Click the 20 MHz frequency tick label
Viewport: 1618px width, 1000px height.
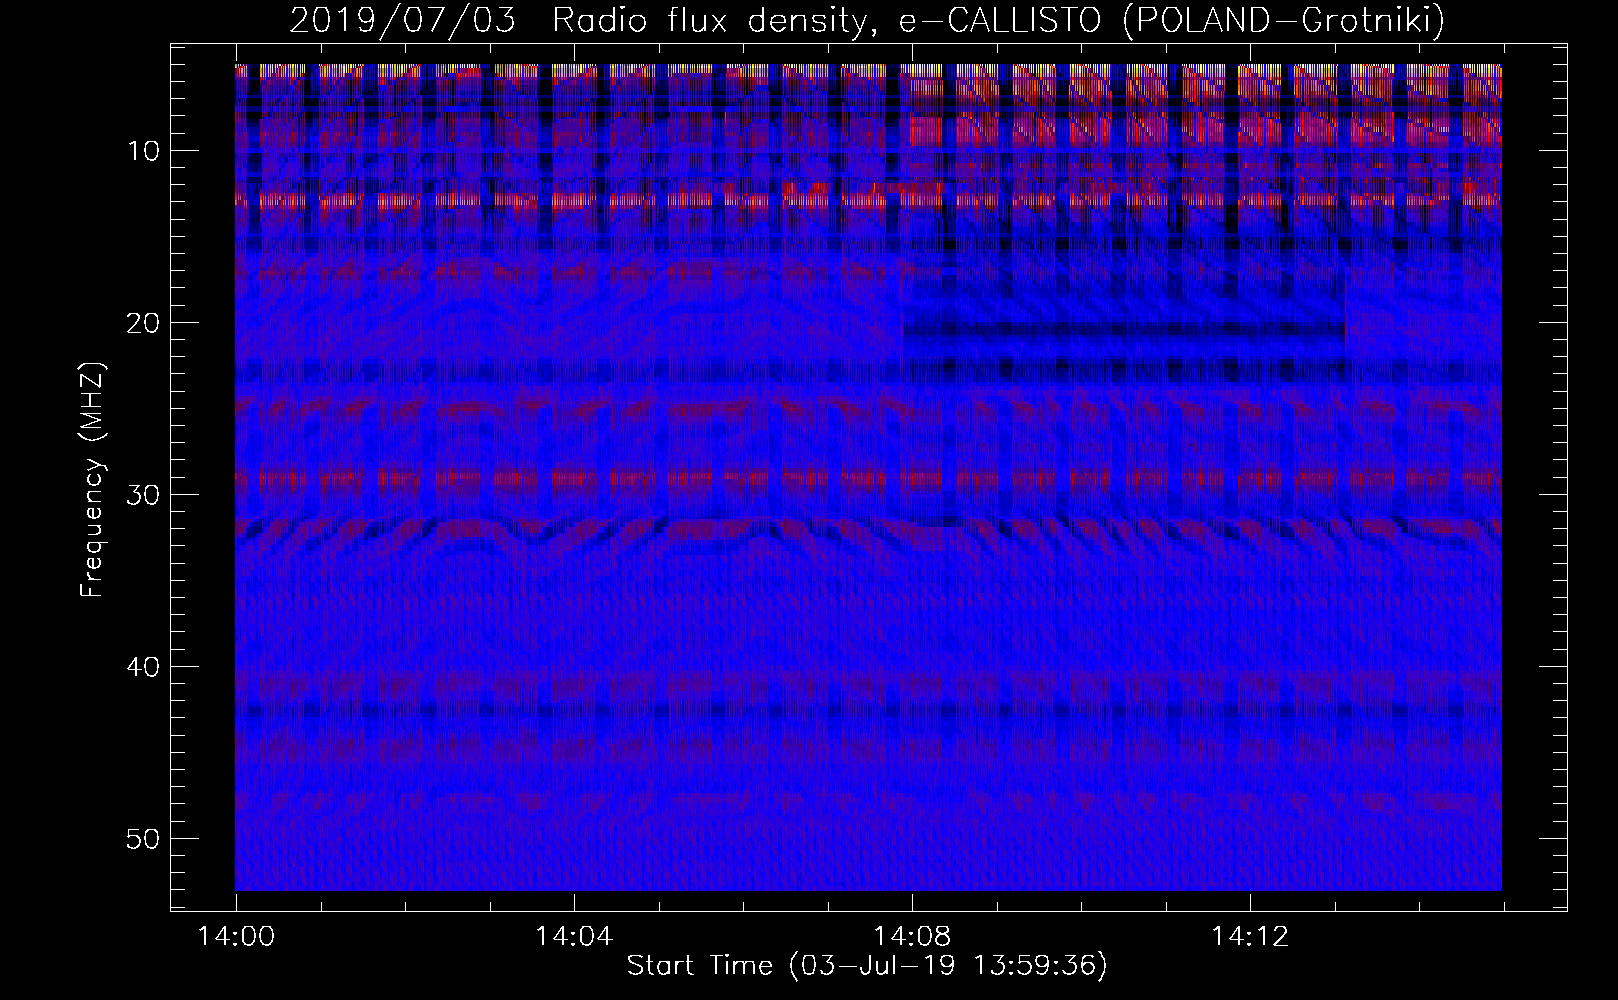(144, 323)
